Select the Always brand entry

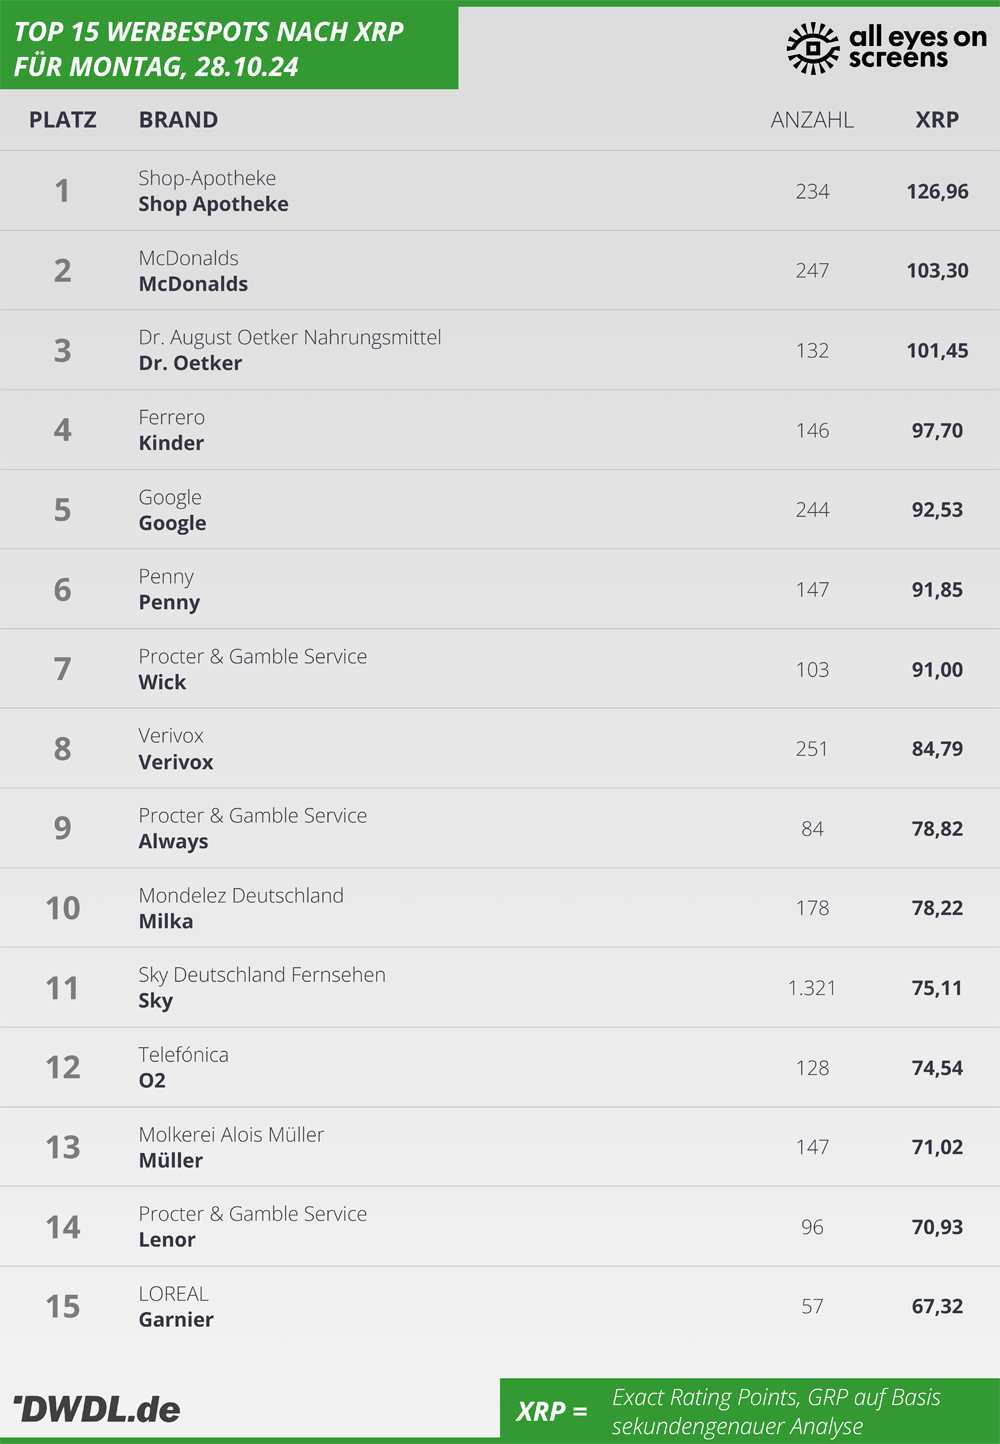click(x=173, y=842)
